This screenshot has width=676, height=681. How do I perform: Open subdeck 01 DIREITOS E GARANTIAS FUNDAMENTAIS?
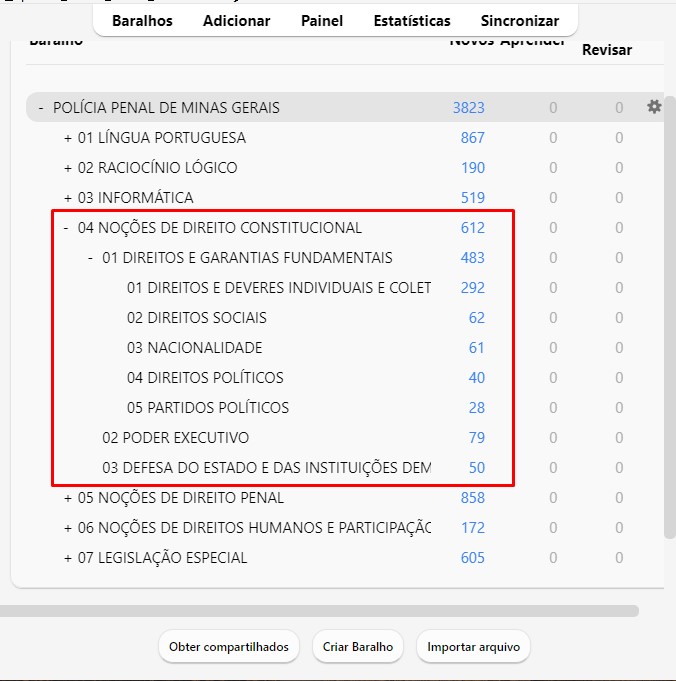(247, 258)
